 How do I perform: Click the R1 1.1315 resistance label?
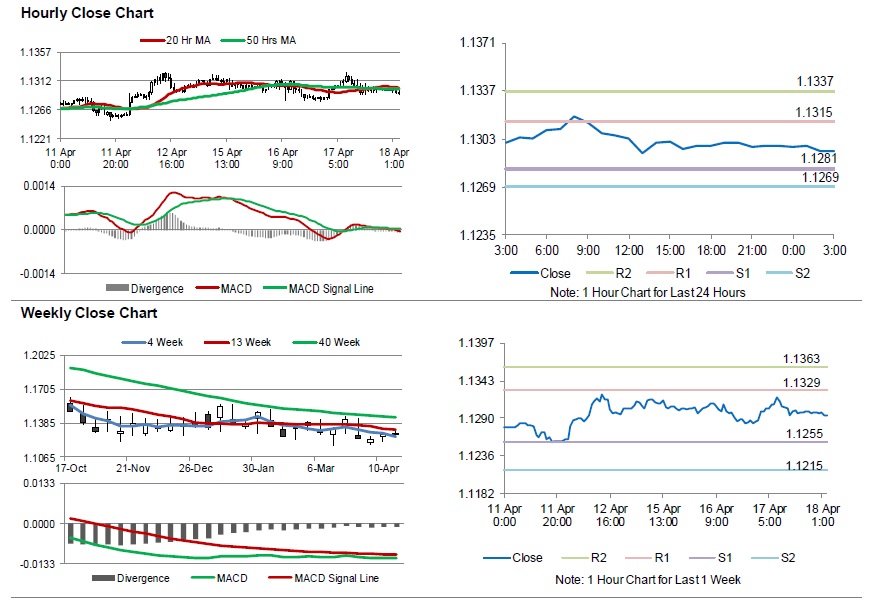813,113
